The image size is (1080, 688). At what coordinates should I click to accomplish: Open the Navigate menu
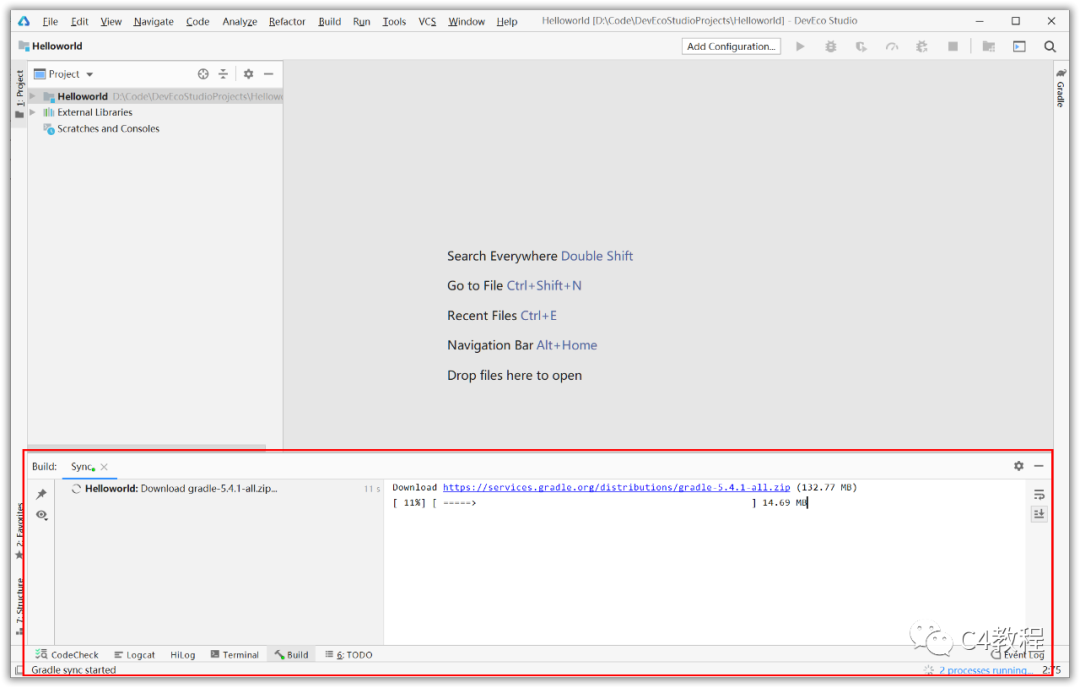154,21
